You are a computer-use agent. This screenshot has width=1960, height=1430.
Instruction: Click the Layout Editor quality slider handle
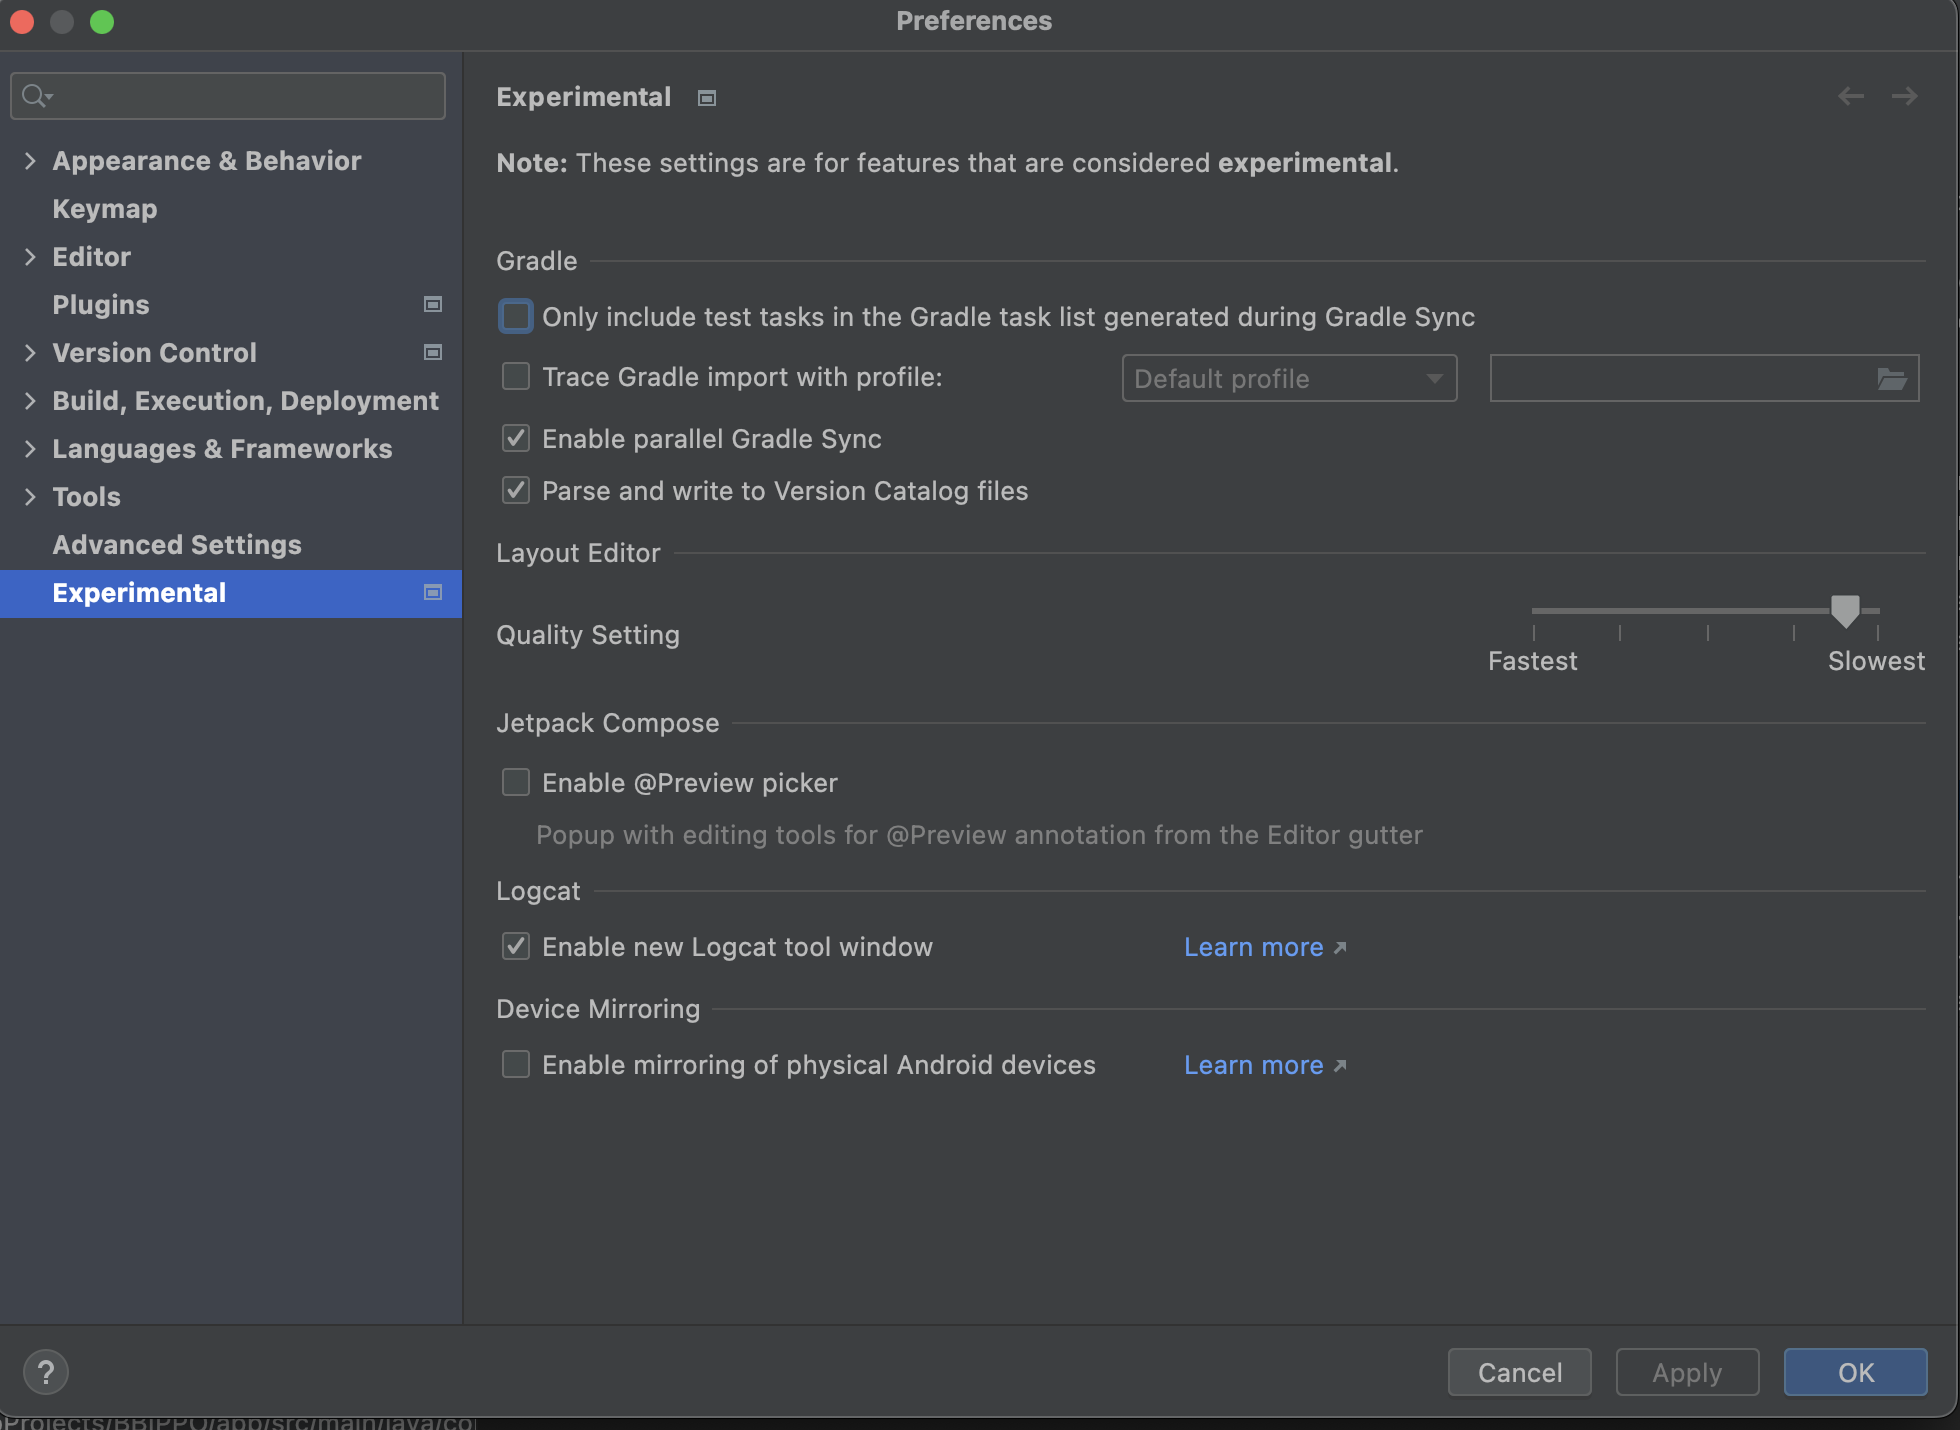click(1845, 610)
